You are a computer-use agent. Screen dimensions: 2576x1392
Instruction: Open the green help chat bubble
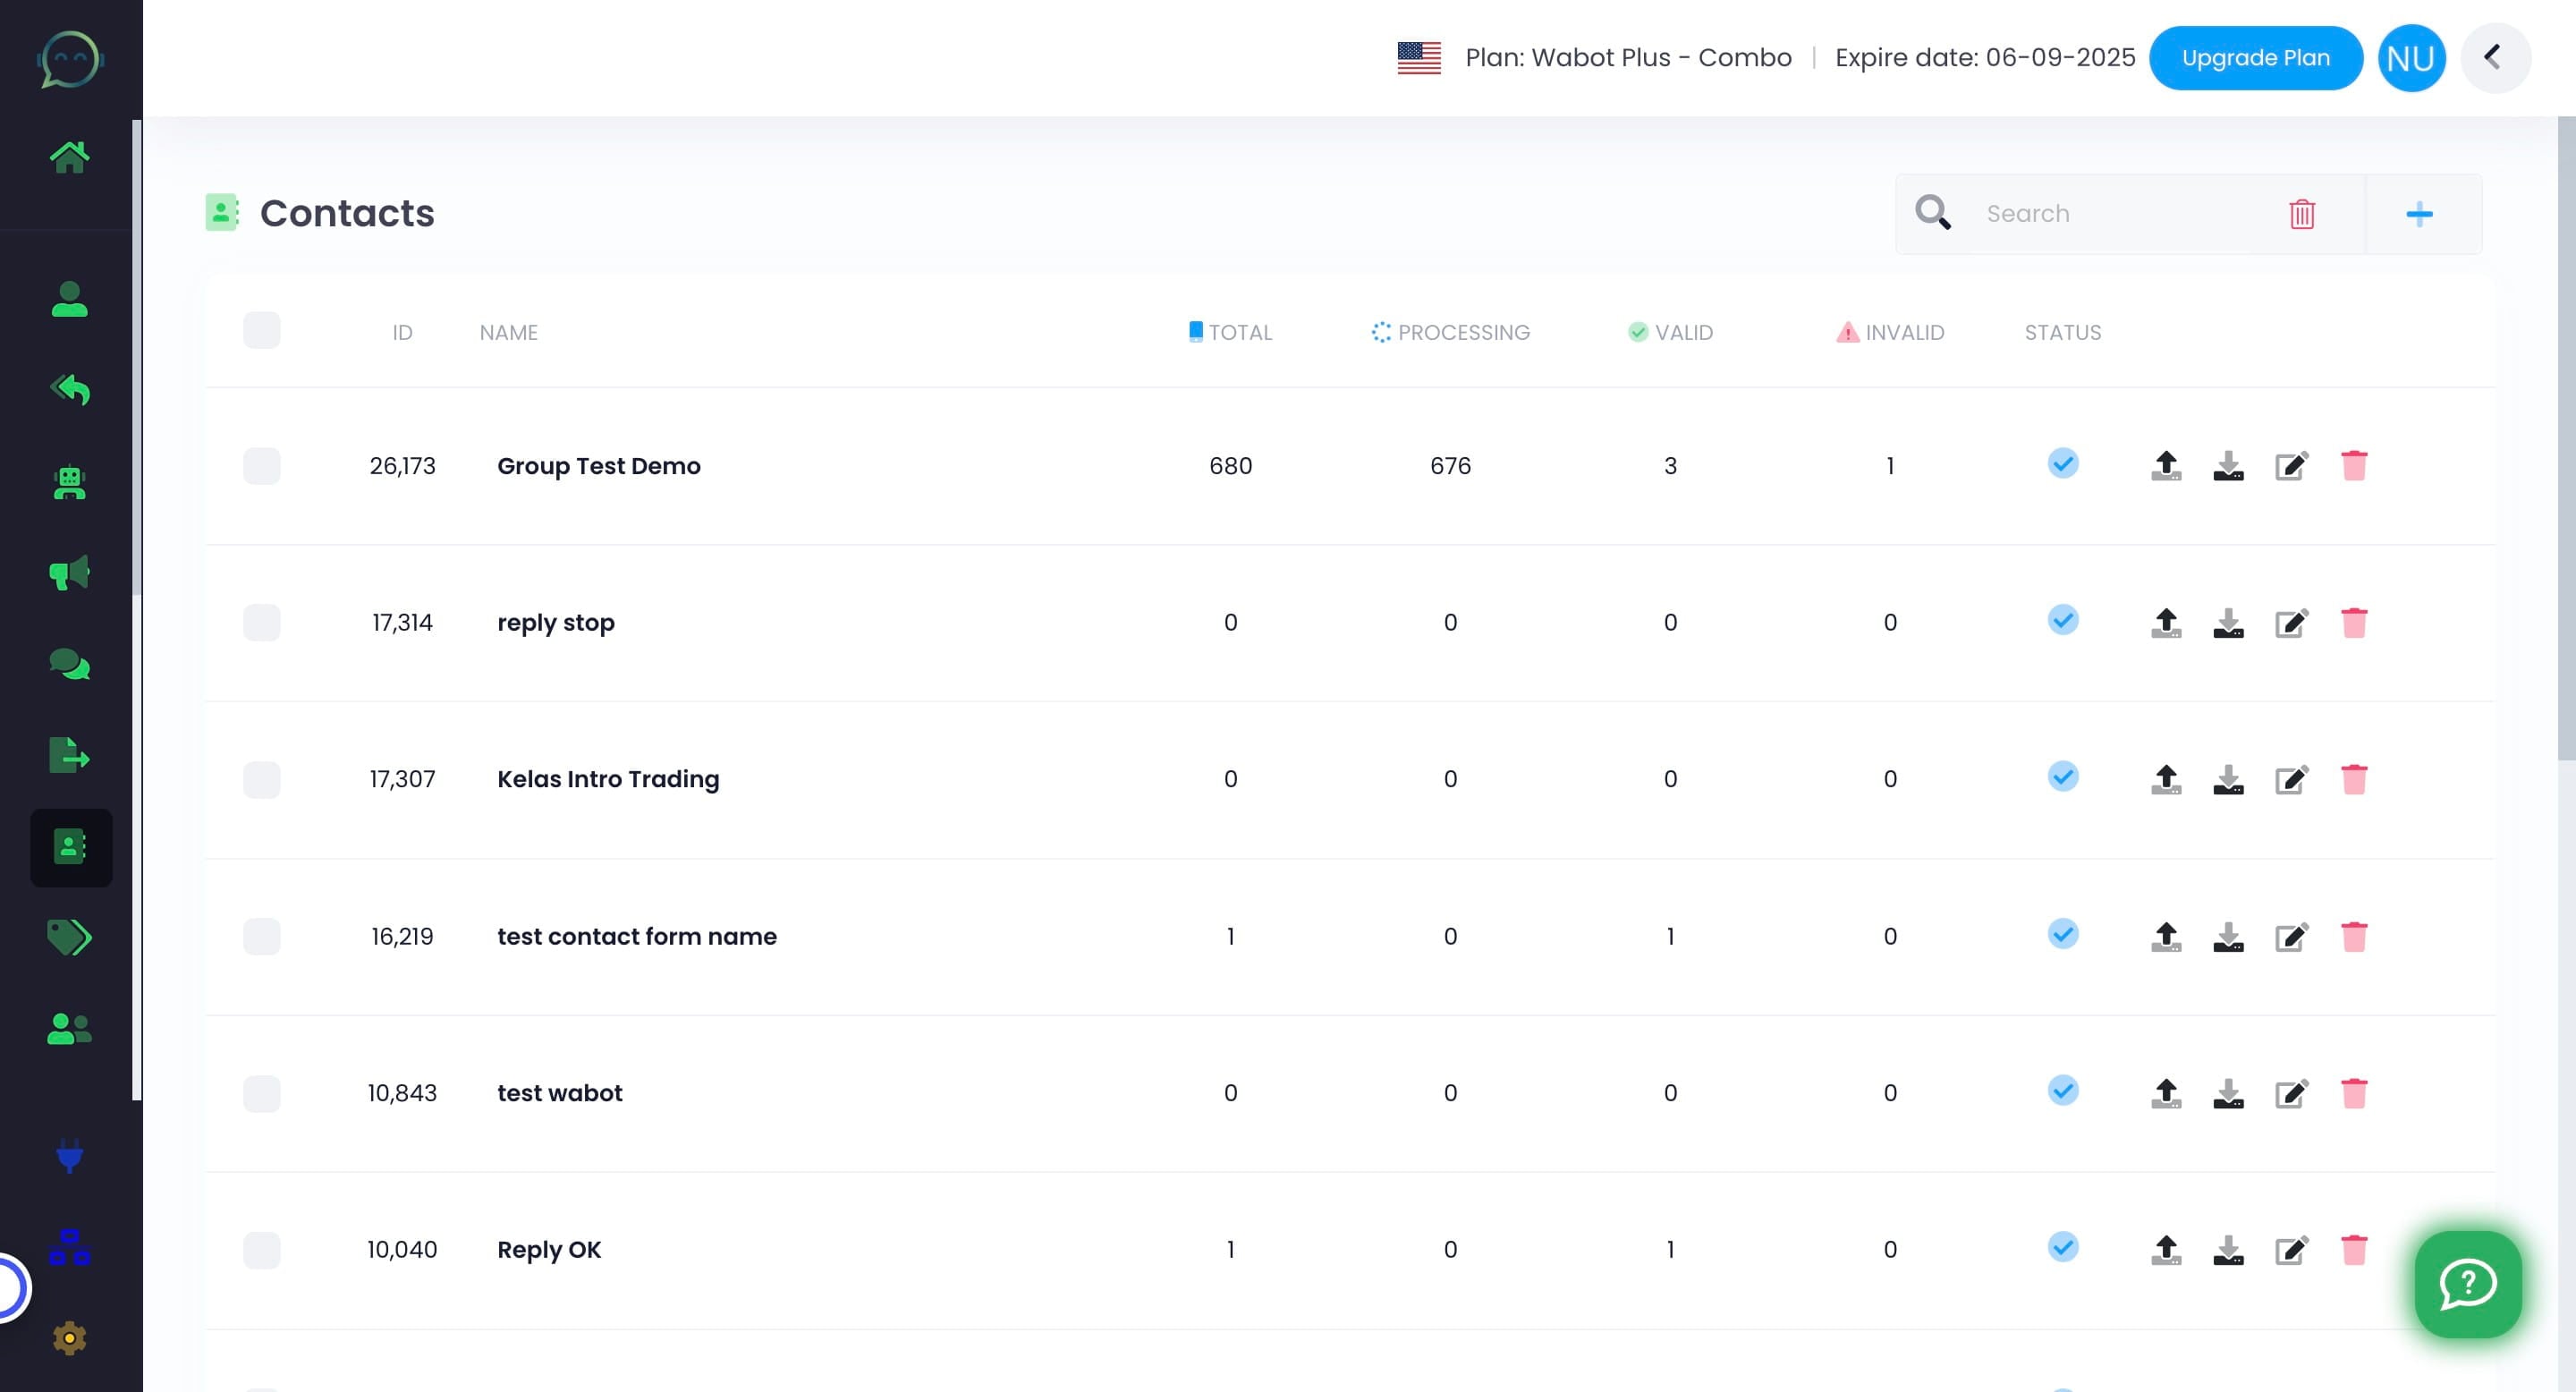[2468, 1284]
